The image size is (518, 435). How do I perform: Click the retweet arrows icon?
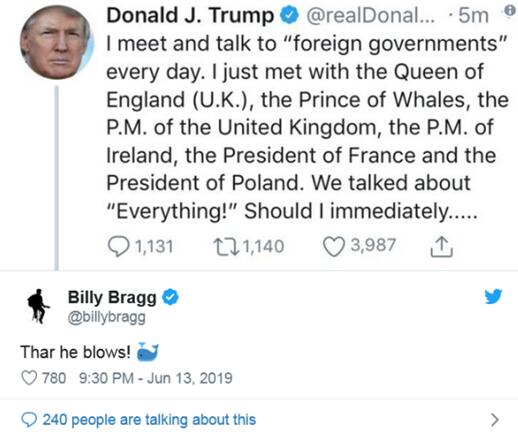227,247
